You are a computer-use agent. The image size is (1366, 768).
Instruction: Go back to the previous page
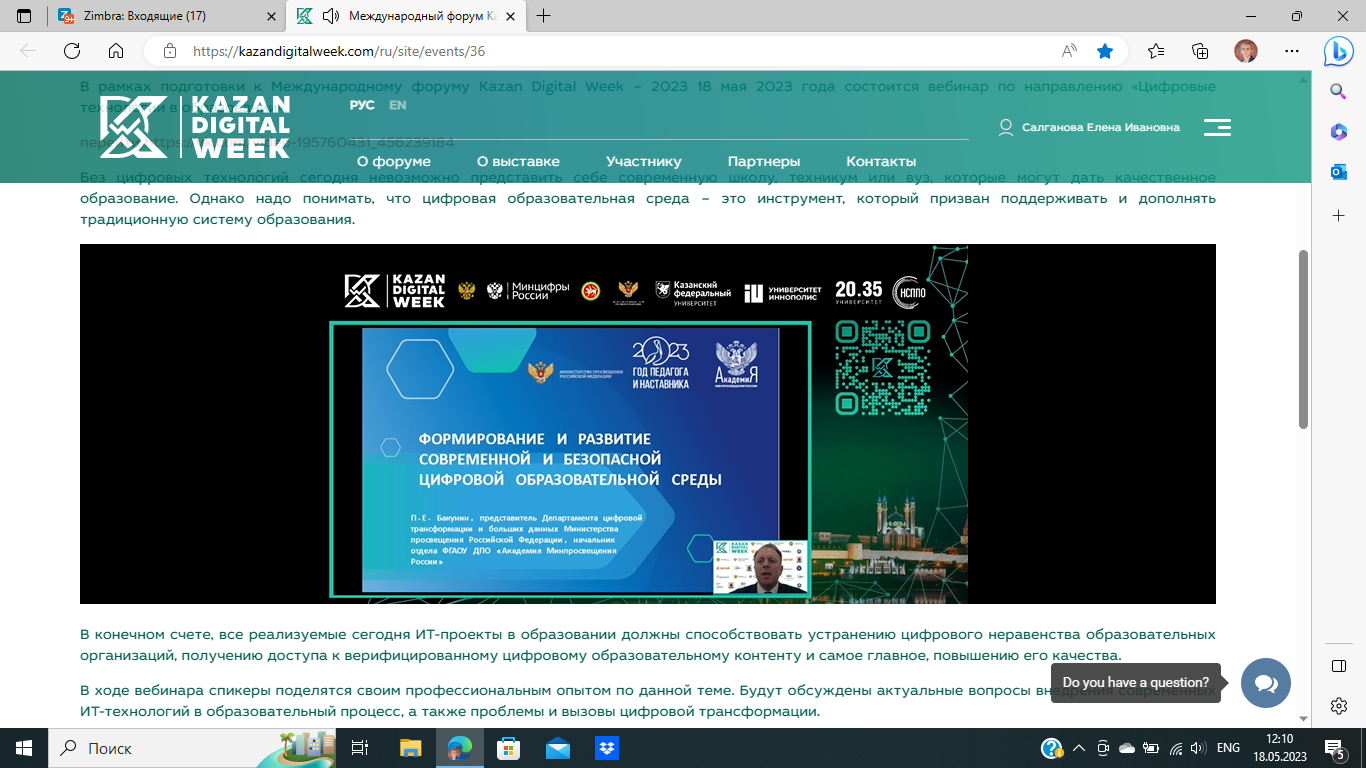point(28,51)
